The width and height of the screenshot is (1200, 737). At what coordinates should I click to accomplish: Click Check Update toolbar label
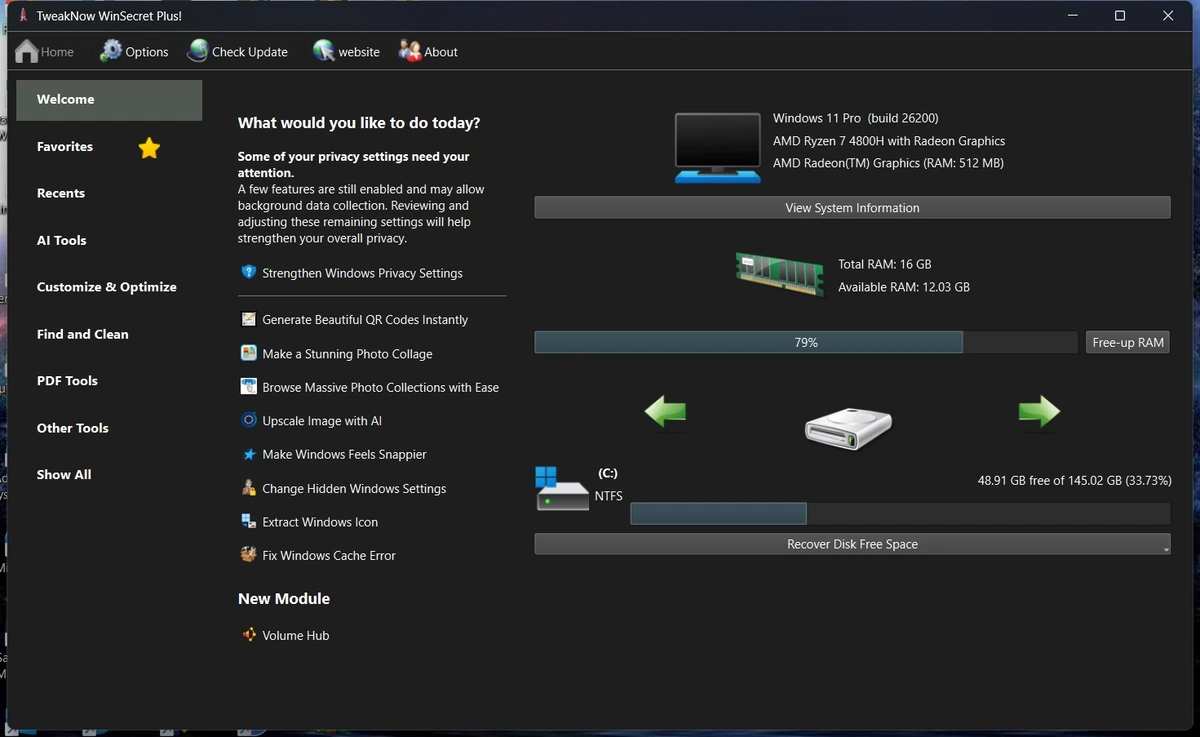tap(250, 52)
